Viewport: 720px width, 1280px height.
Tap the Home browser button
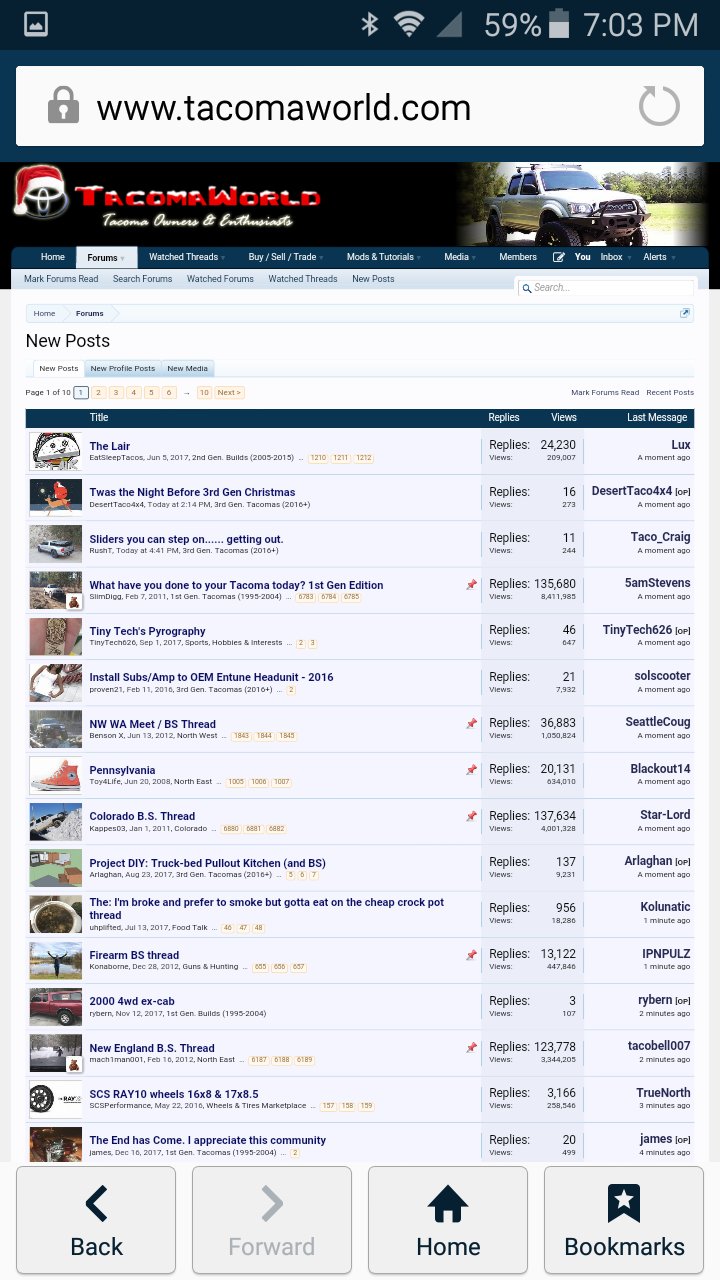click(448, 1220)
